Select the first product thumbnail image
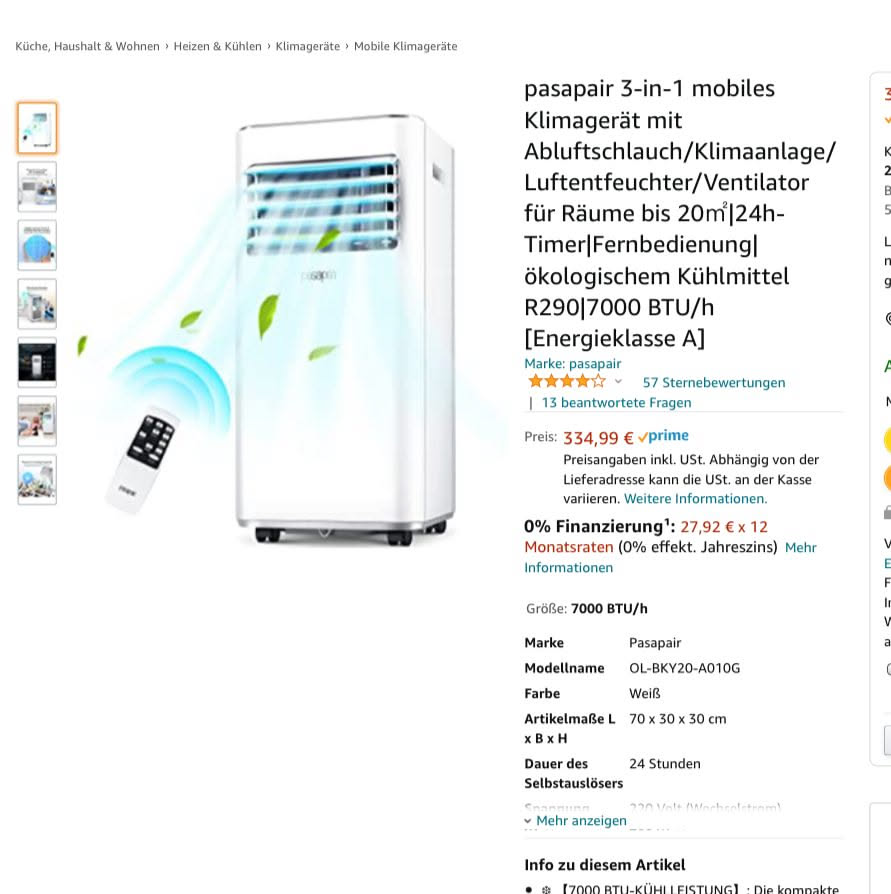Viewport: 891px width, 894px height. click(37, 128)
